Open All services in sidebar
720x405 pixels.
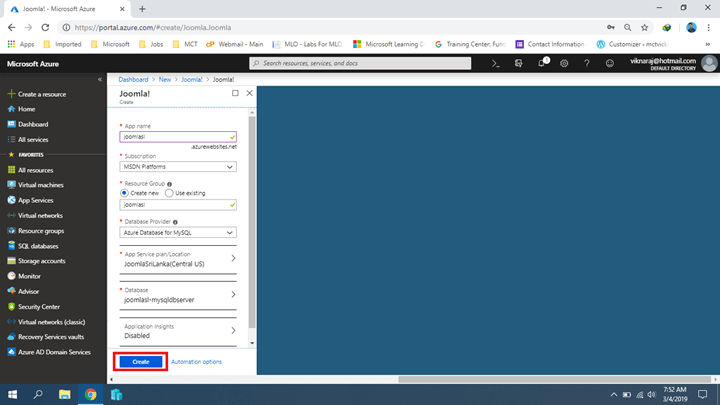33,140
